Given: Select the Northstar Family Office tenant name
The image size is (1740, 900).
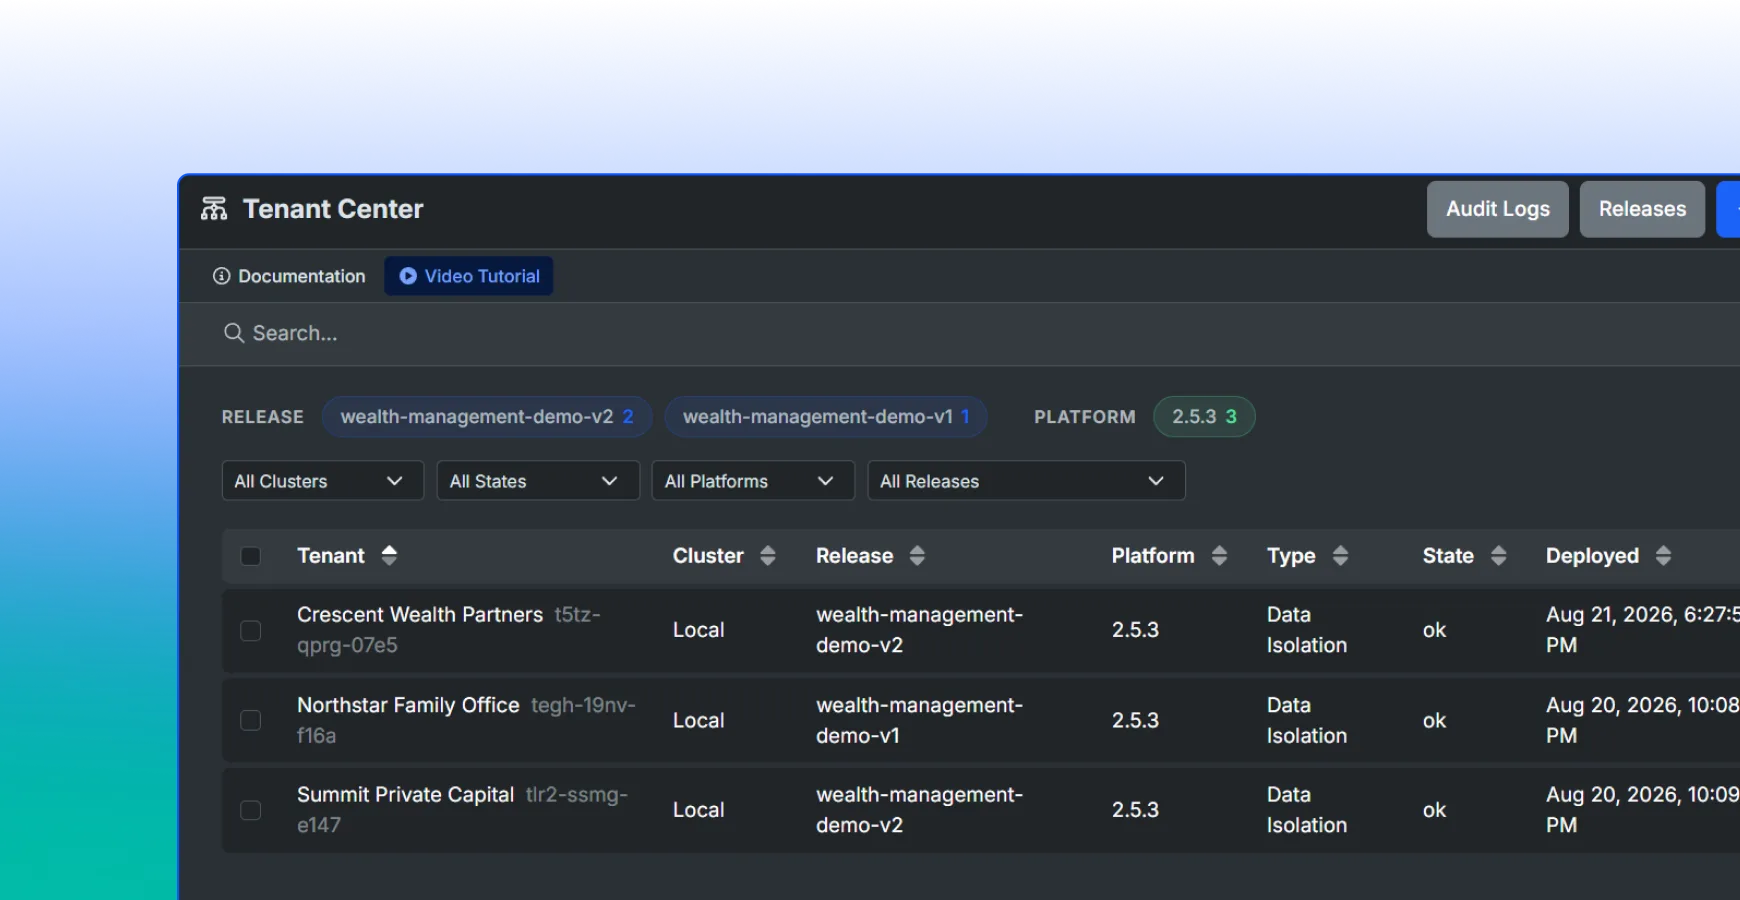Looking at the screenshot, I should tap(408, 705).
